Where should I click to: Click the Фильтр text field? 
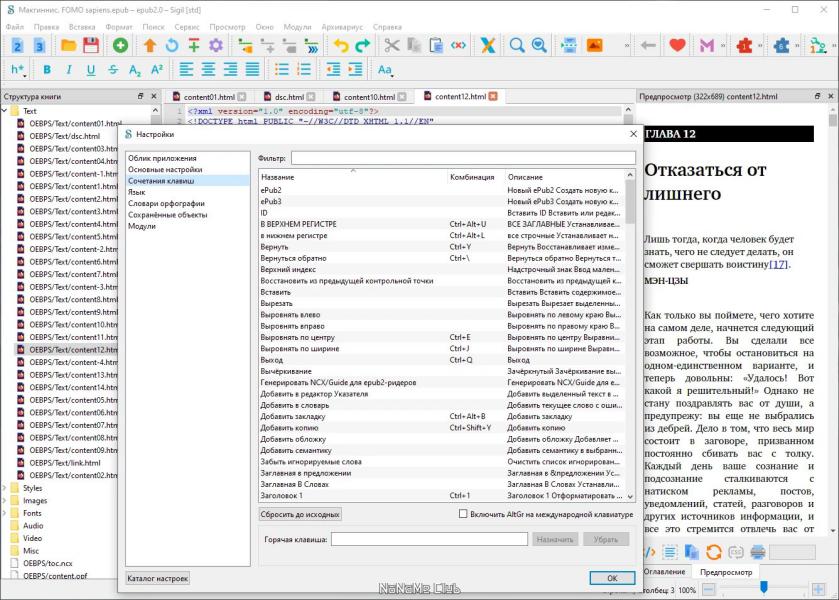[x=463, y=158]
